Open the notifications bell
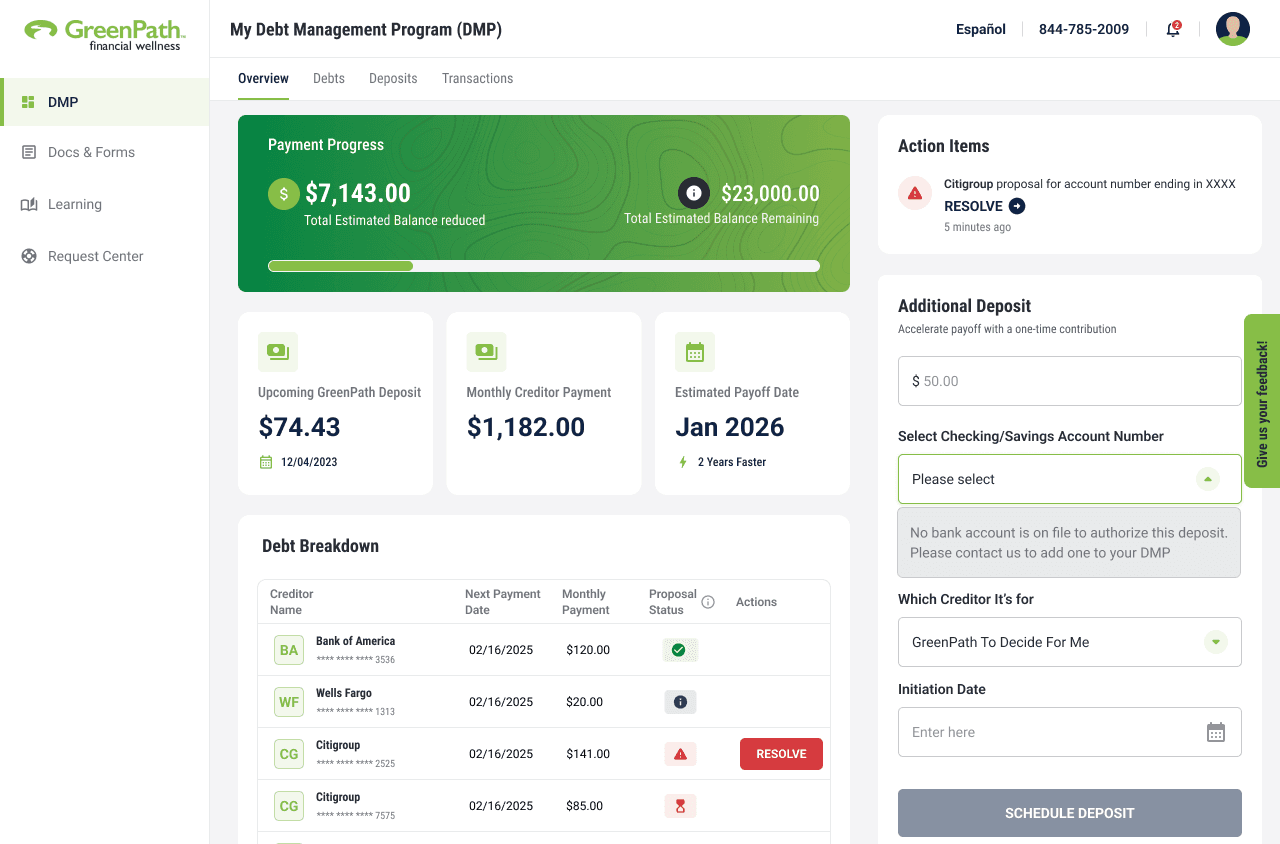This screenshot has width=1280, height=844. pyautogui.click(x=1173, y=29)
